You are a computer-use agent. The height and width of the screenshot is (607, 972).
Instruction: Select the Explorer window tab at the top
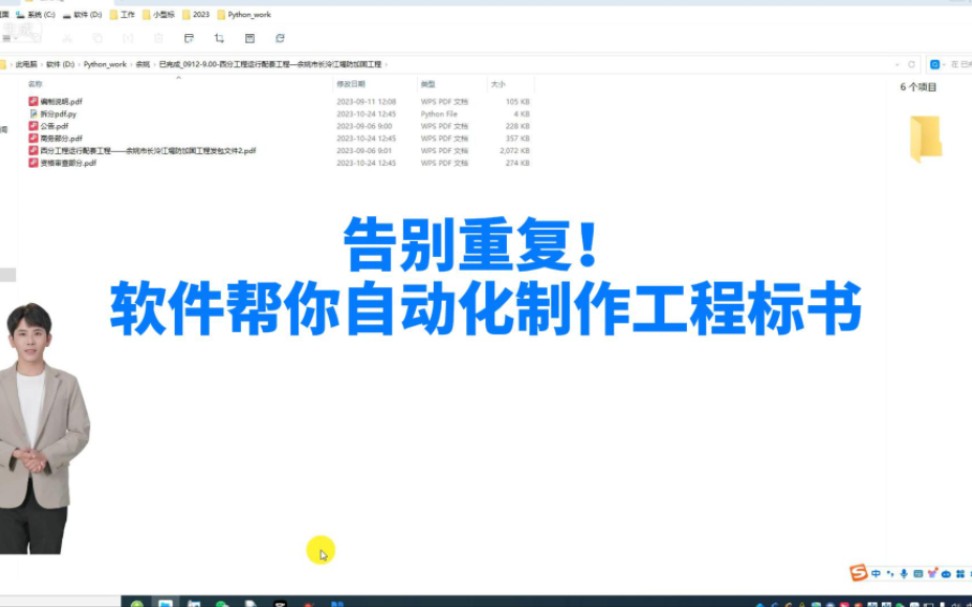coord(60,4)
